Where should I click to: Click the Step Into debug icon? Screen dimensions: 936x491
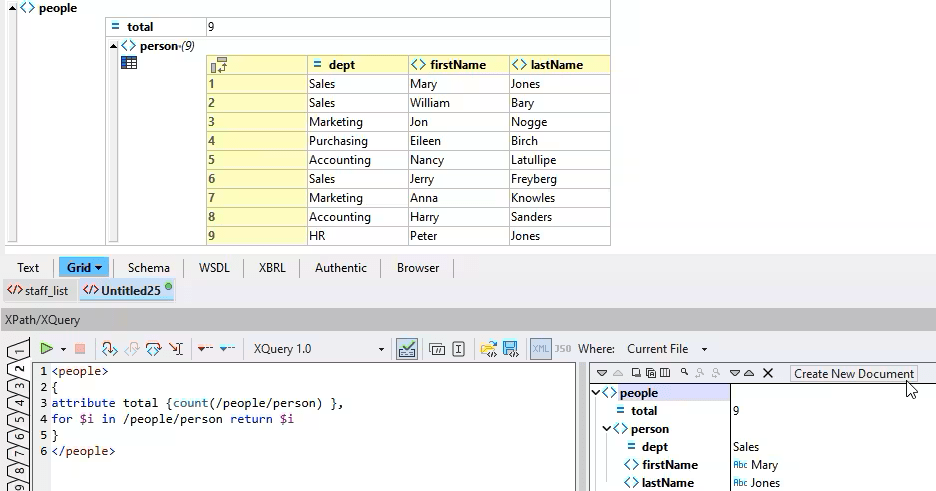point(110,349)
